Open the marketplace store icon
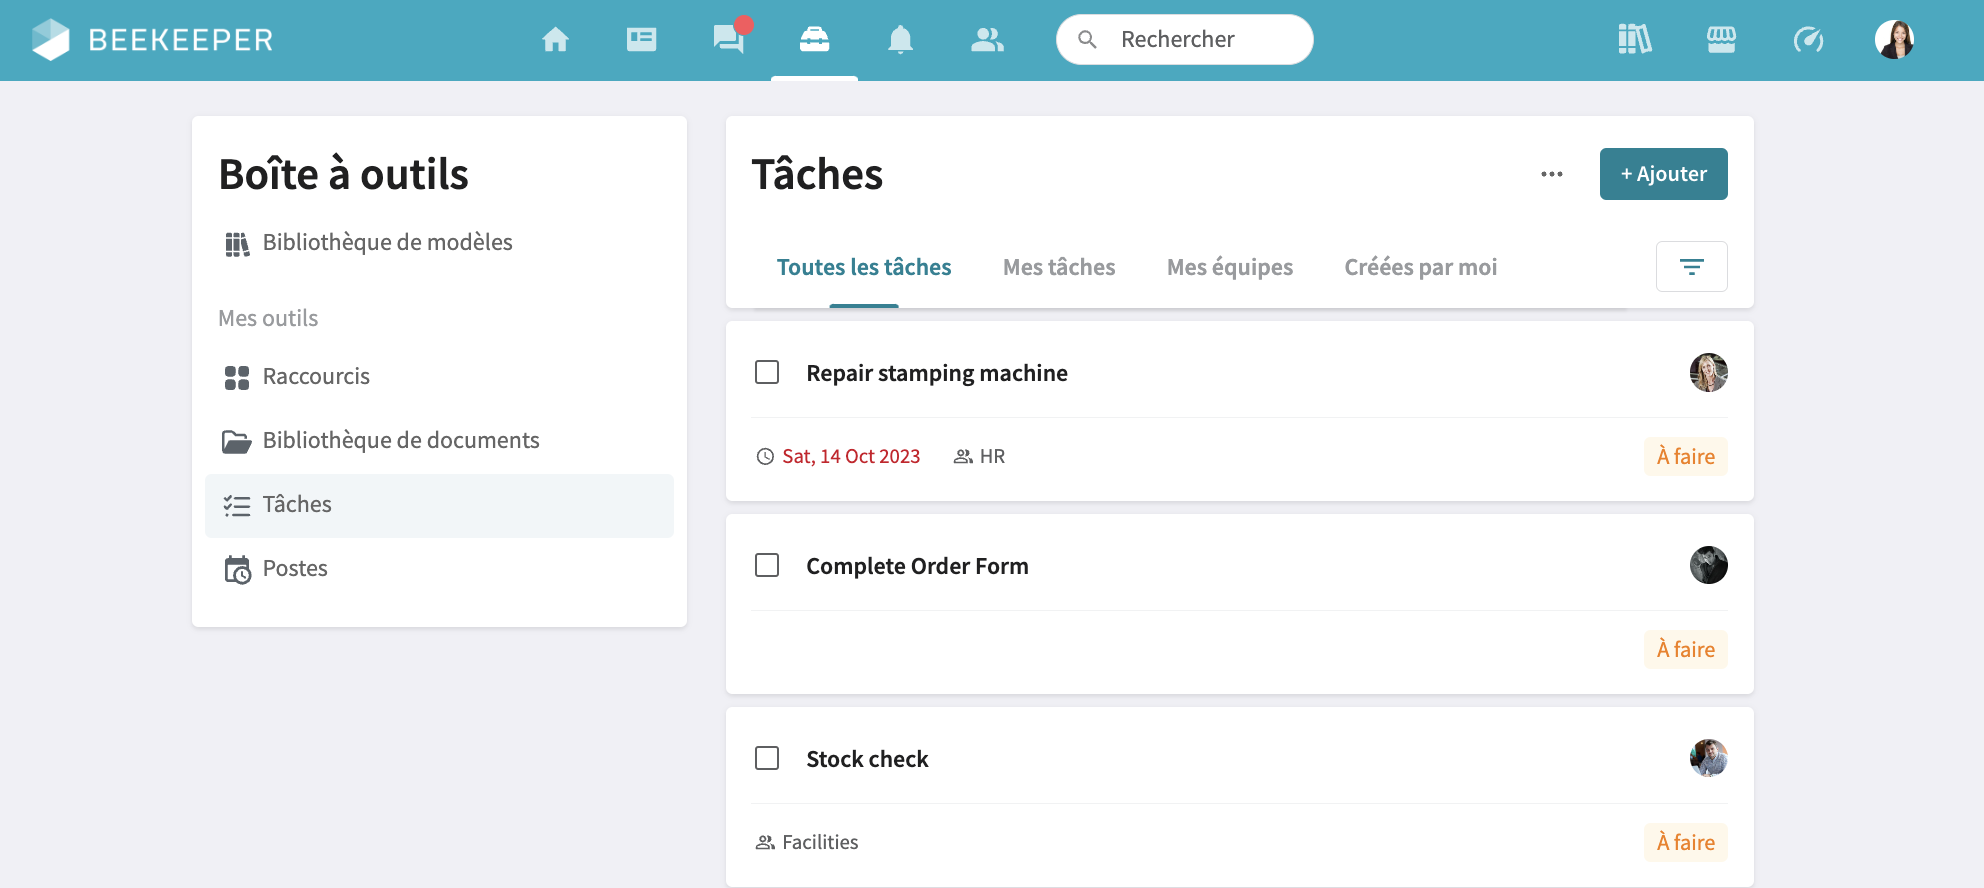Image resolution: width=1984 pixels, height=888 pixels. click(1721, 40)
